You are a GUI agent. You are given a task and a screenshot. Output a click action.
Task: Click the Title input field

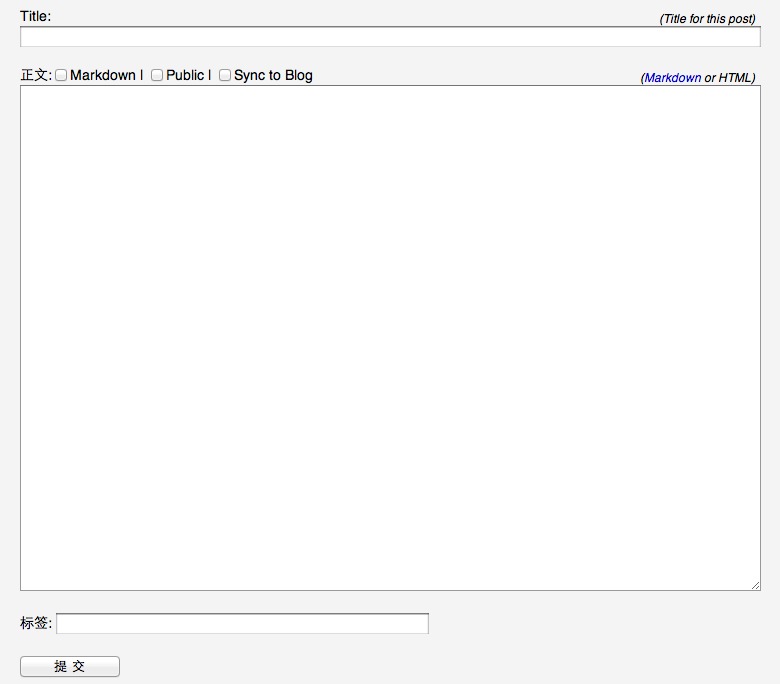coord(390,37)
